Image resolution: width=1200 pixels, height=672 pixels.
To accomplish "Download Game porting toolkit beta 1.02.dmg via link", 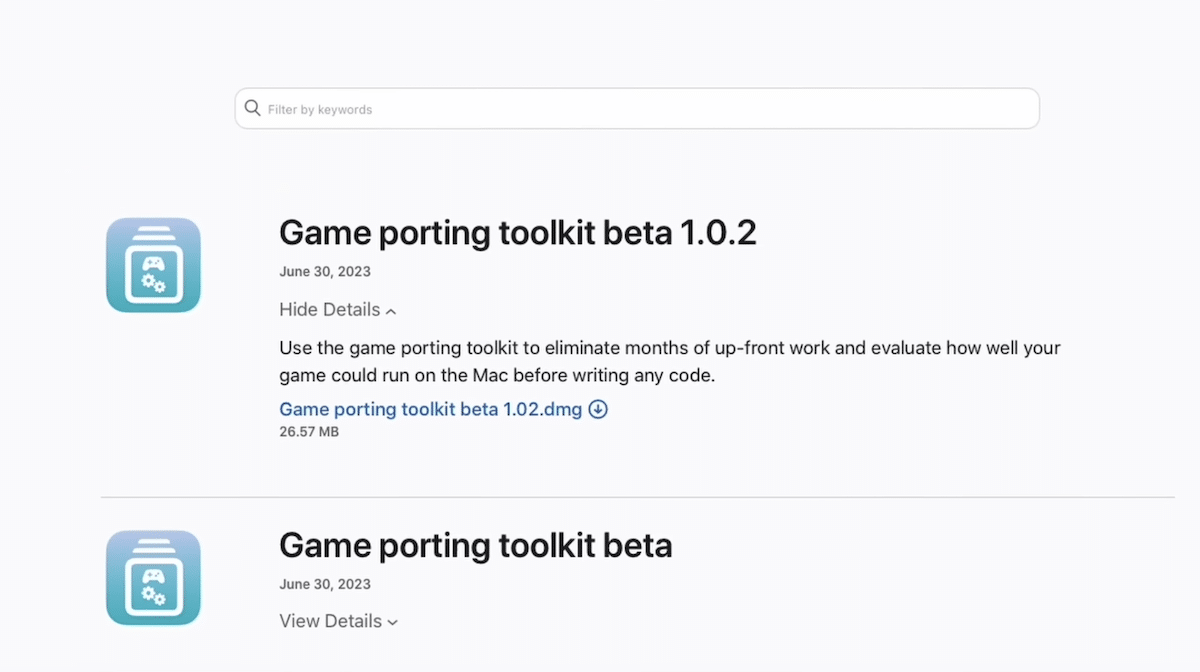I will [x=430, y=409].
